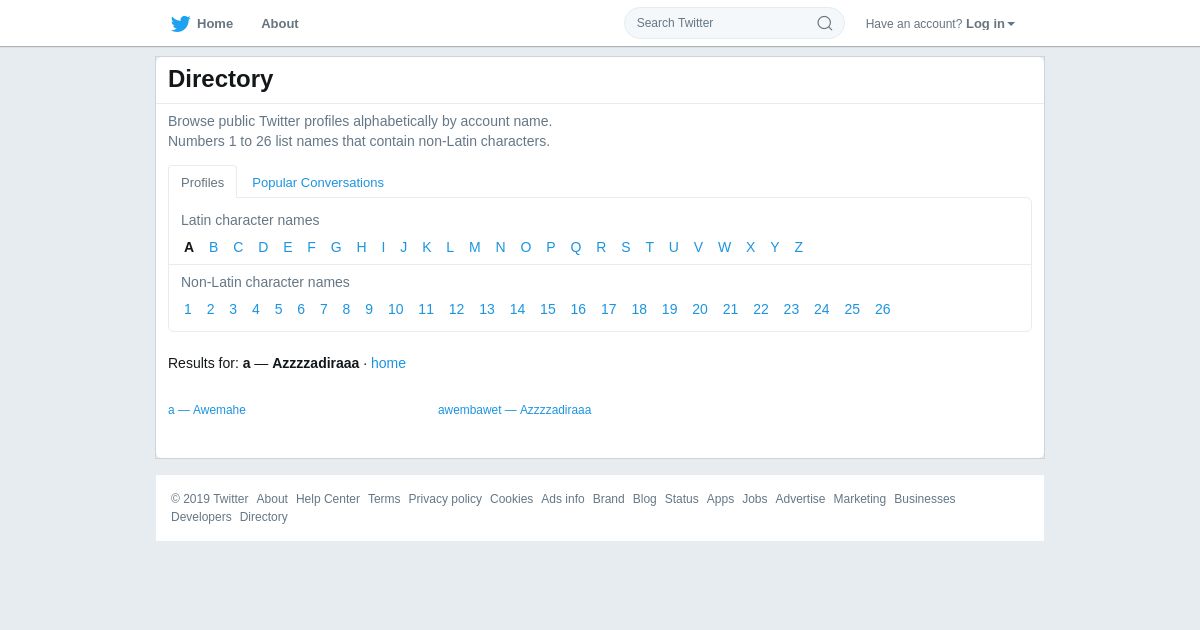This screenshot has width=1200, height=630.
Task: Choose letter T in Latin names
Action: tap(650, 247)
